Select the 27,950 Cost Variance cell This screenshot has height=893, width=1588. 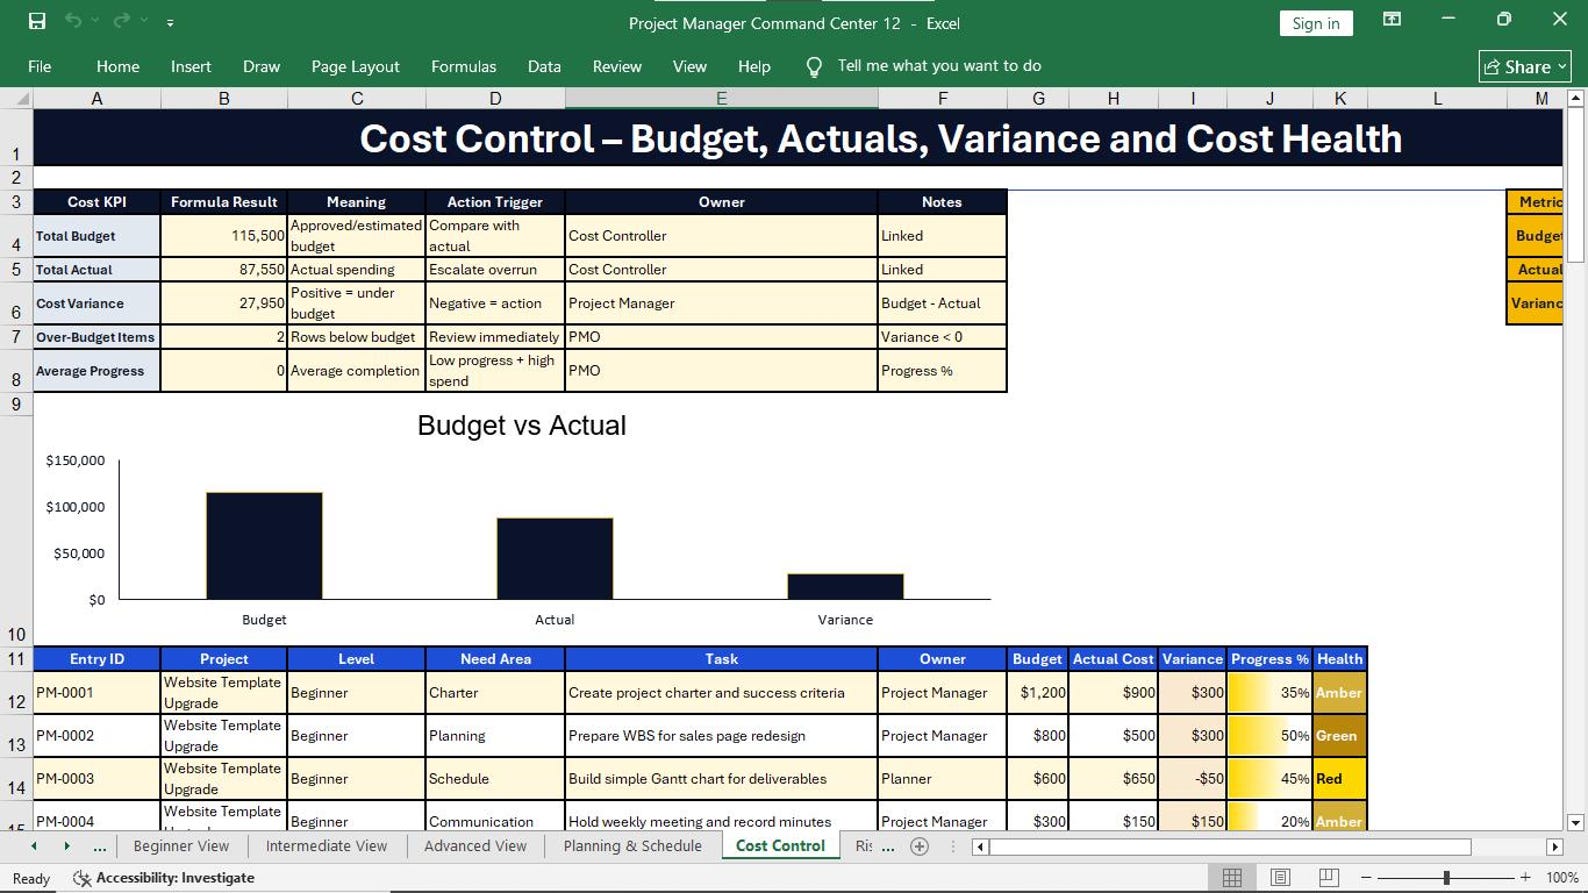[224, 303]
